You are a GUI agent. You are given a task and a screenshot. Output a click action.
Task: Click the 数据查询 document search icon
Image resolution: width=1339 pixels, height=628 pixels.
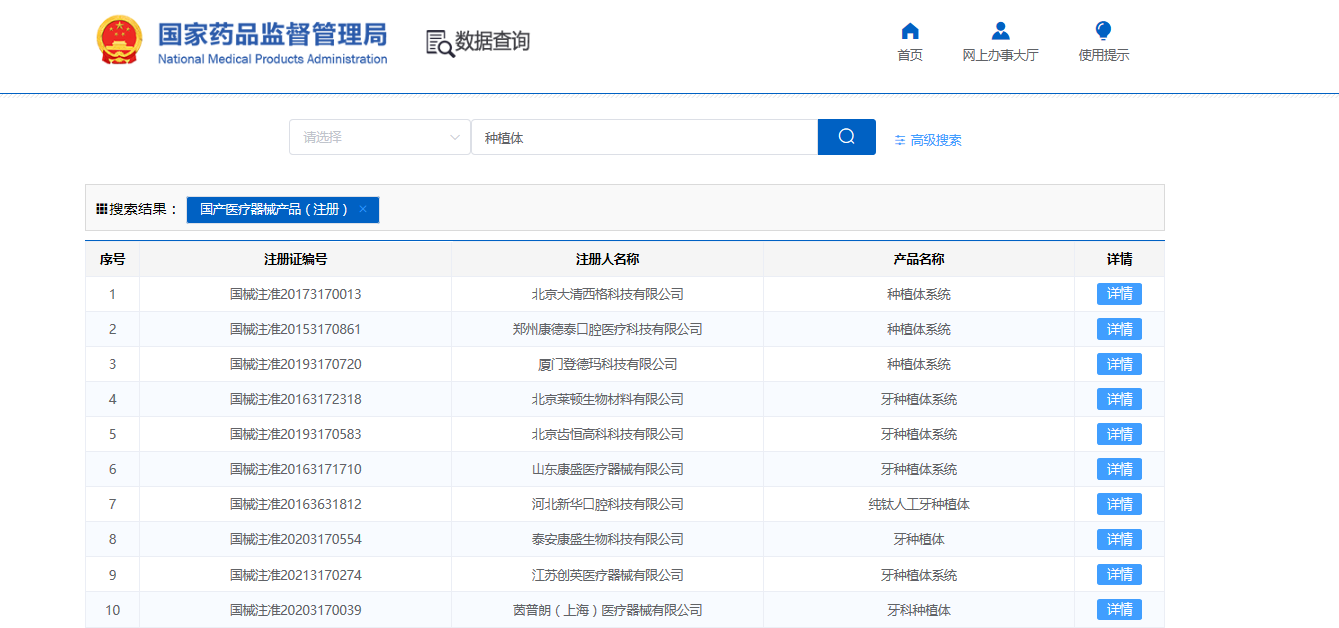pos(439,42)
